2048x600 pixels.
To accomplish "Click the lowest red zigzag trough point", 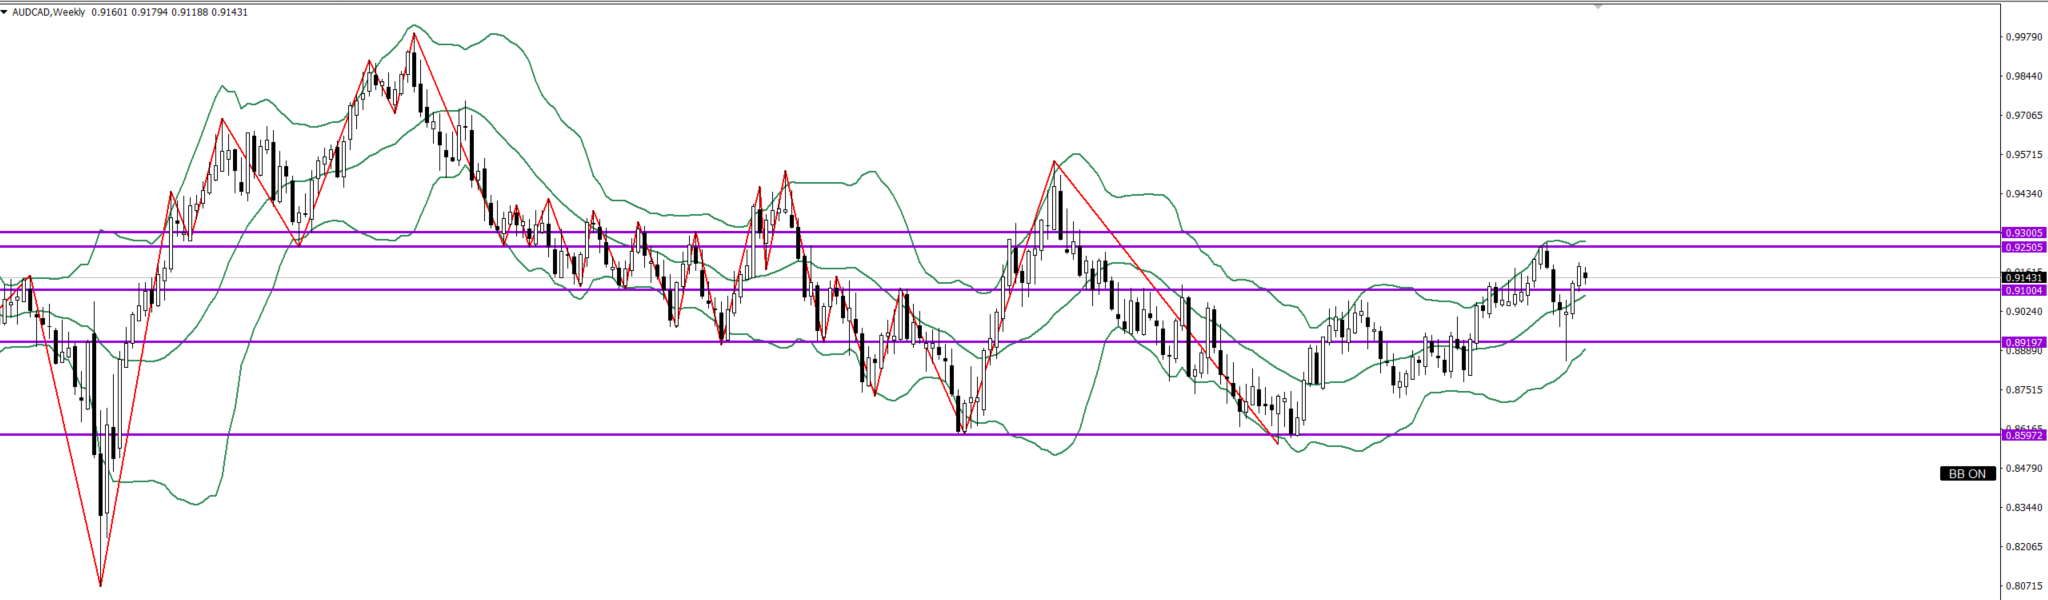I will click(x=100, y=585).
